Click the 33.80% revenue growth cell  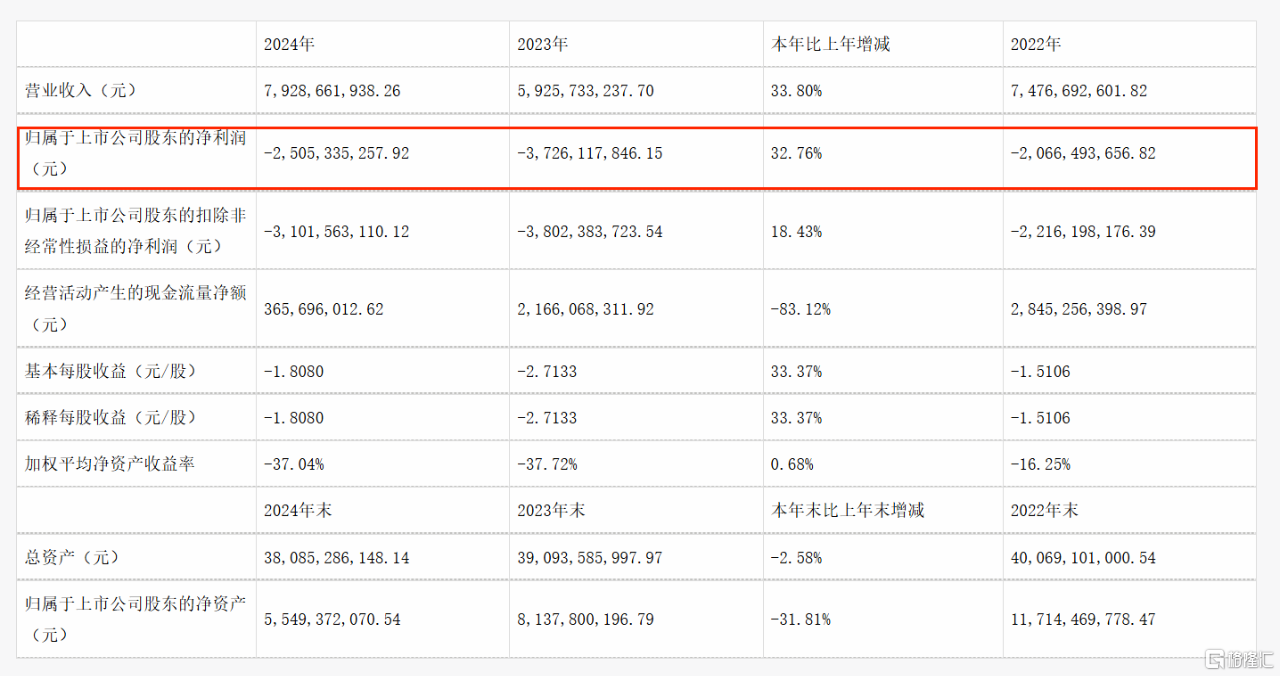796,90
